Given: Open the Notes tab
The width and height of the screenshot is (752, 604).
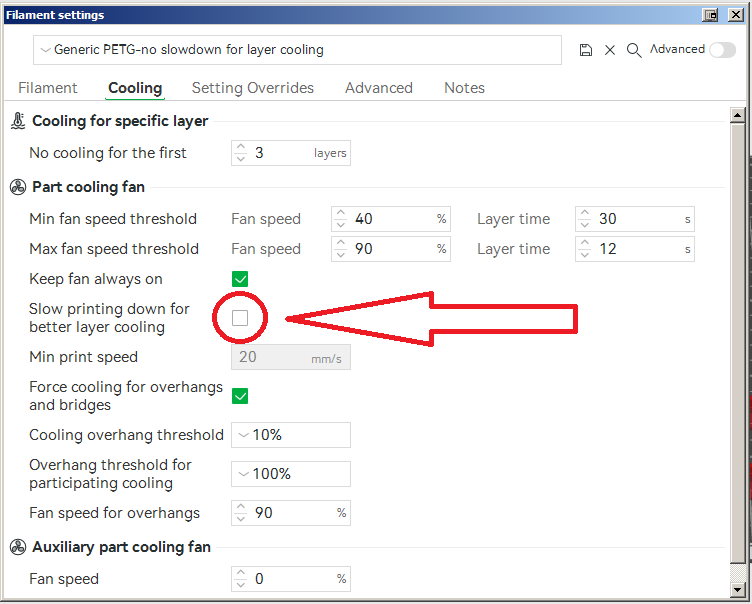Looking at the screenshot, I should (x=464, y=88).
